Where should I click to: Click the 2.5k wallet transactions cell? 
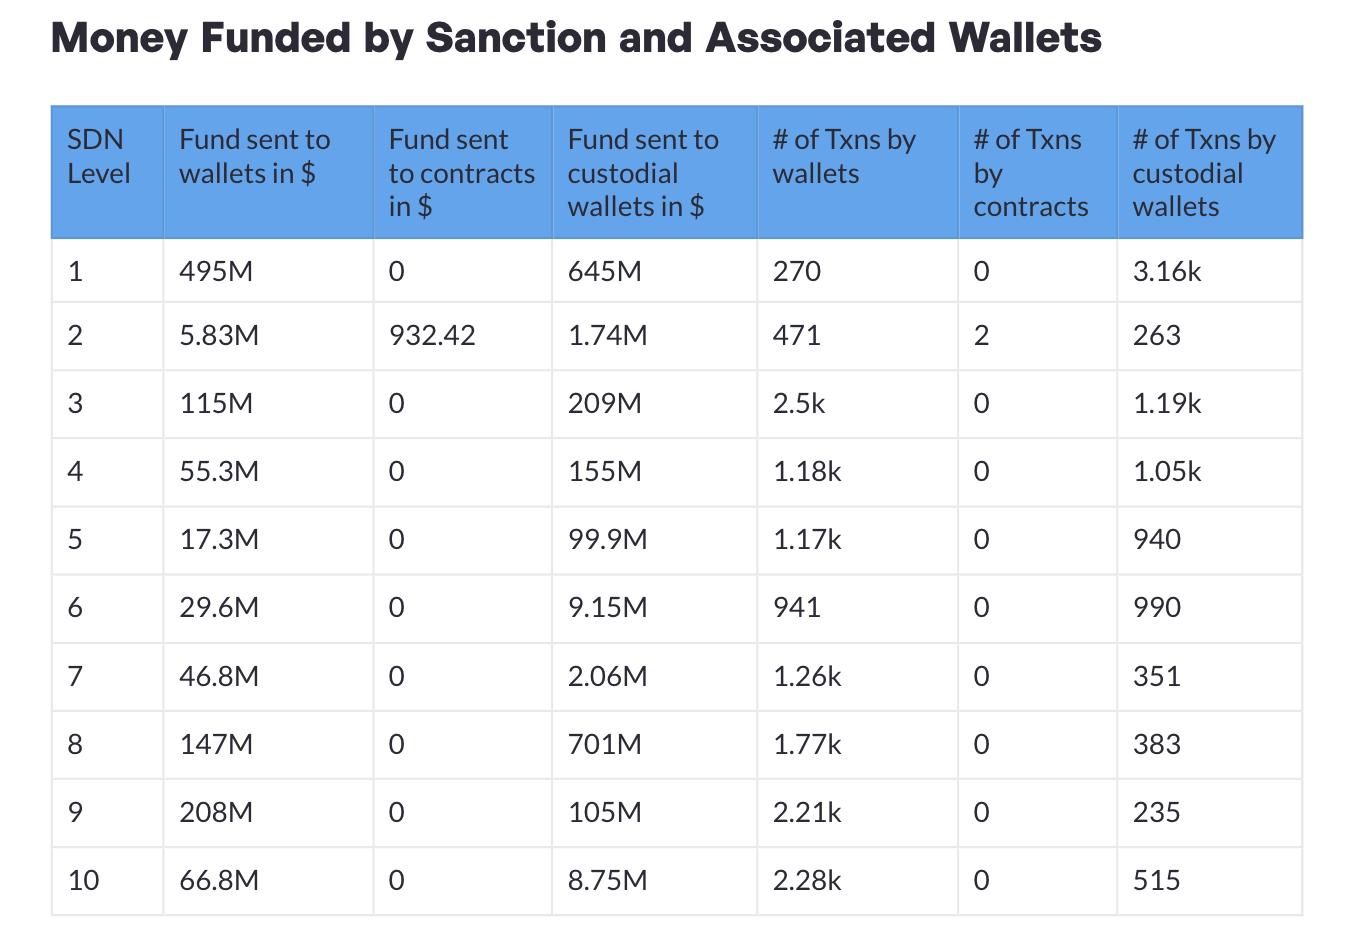pos(799,404)
